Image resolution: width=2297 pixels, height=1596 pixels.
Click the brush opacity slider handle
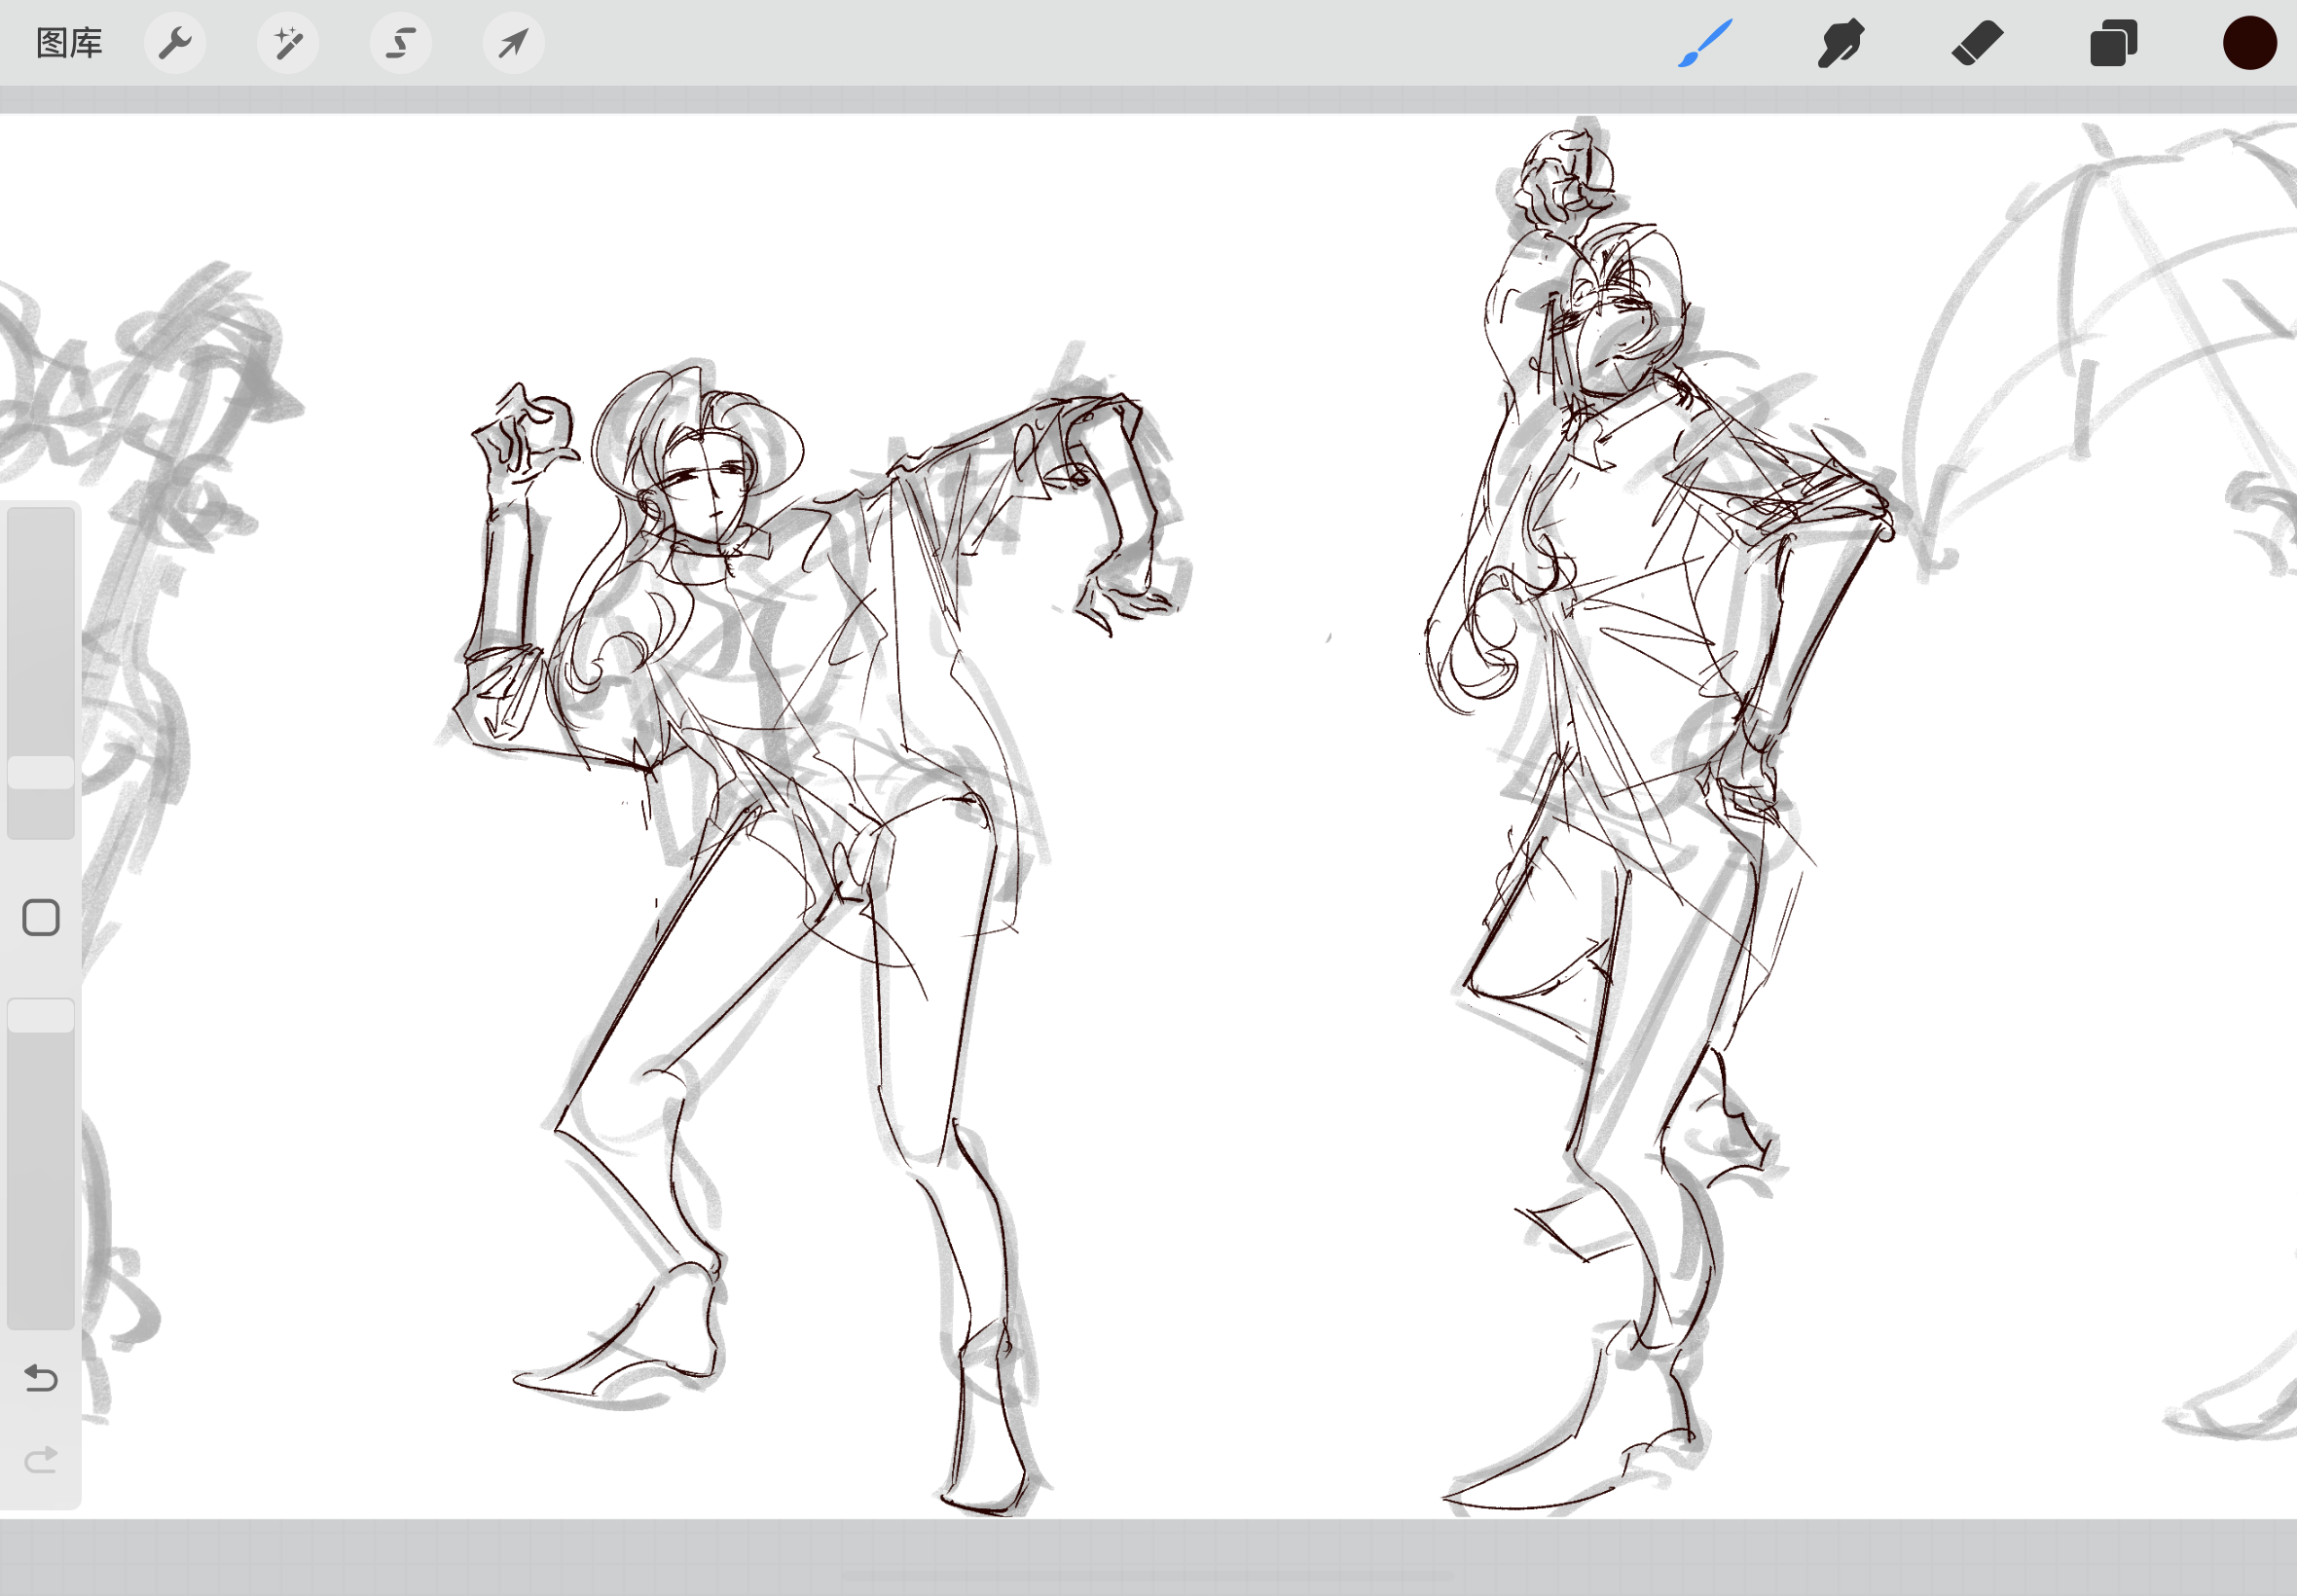tap(41, 1015)
